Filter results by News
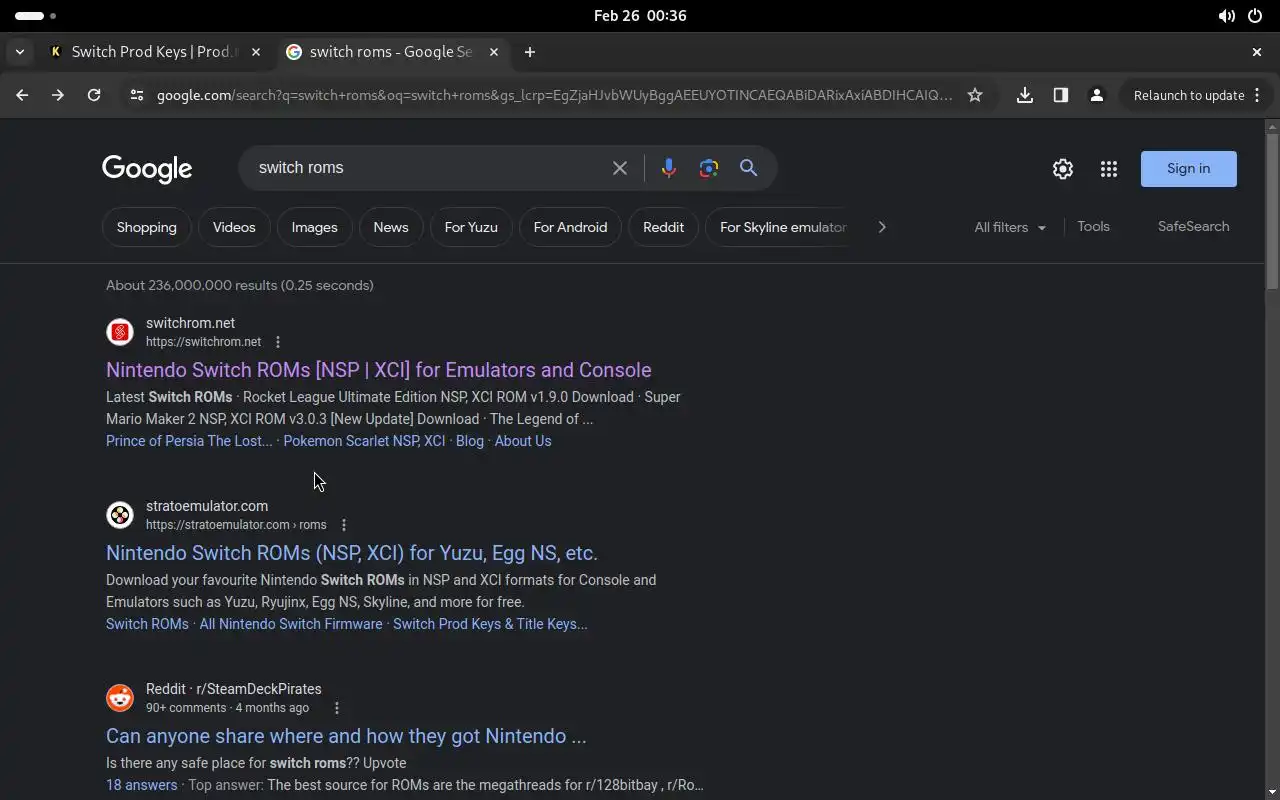Screen dimensions: 1280x800 point(391,227)
